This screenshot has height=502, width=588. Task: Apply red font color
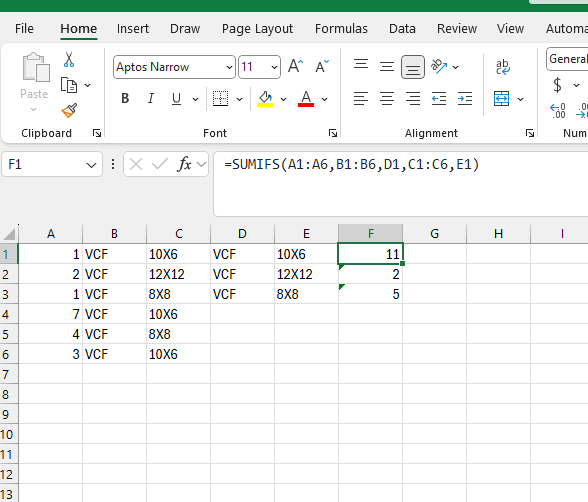click(x=306, y=99)
